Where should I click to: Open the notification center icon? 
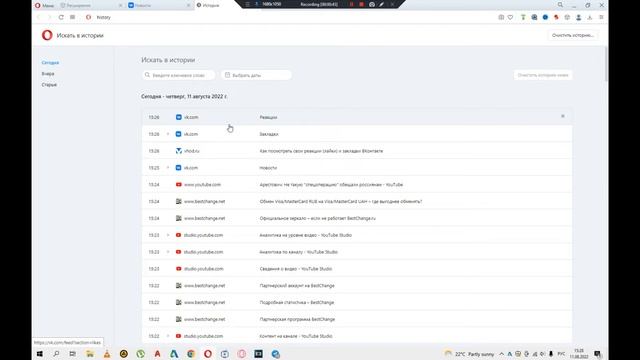tap(598, 354)
